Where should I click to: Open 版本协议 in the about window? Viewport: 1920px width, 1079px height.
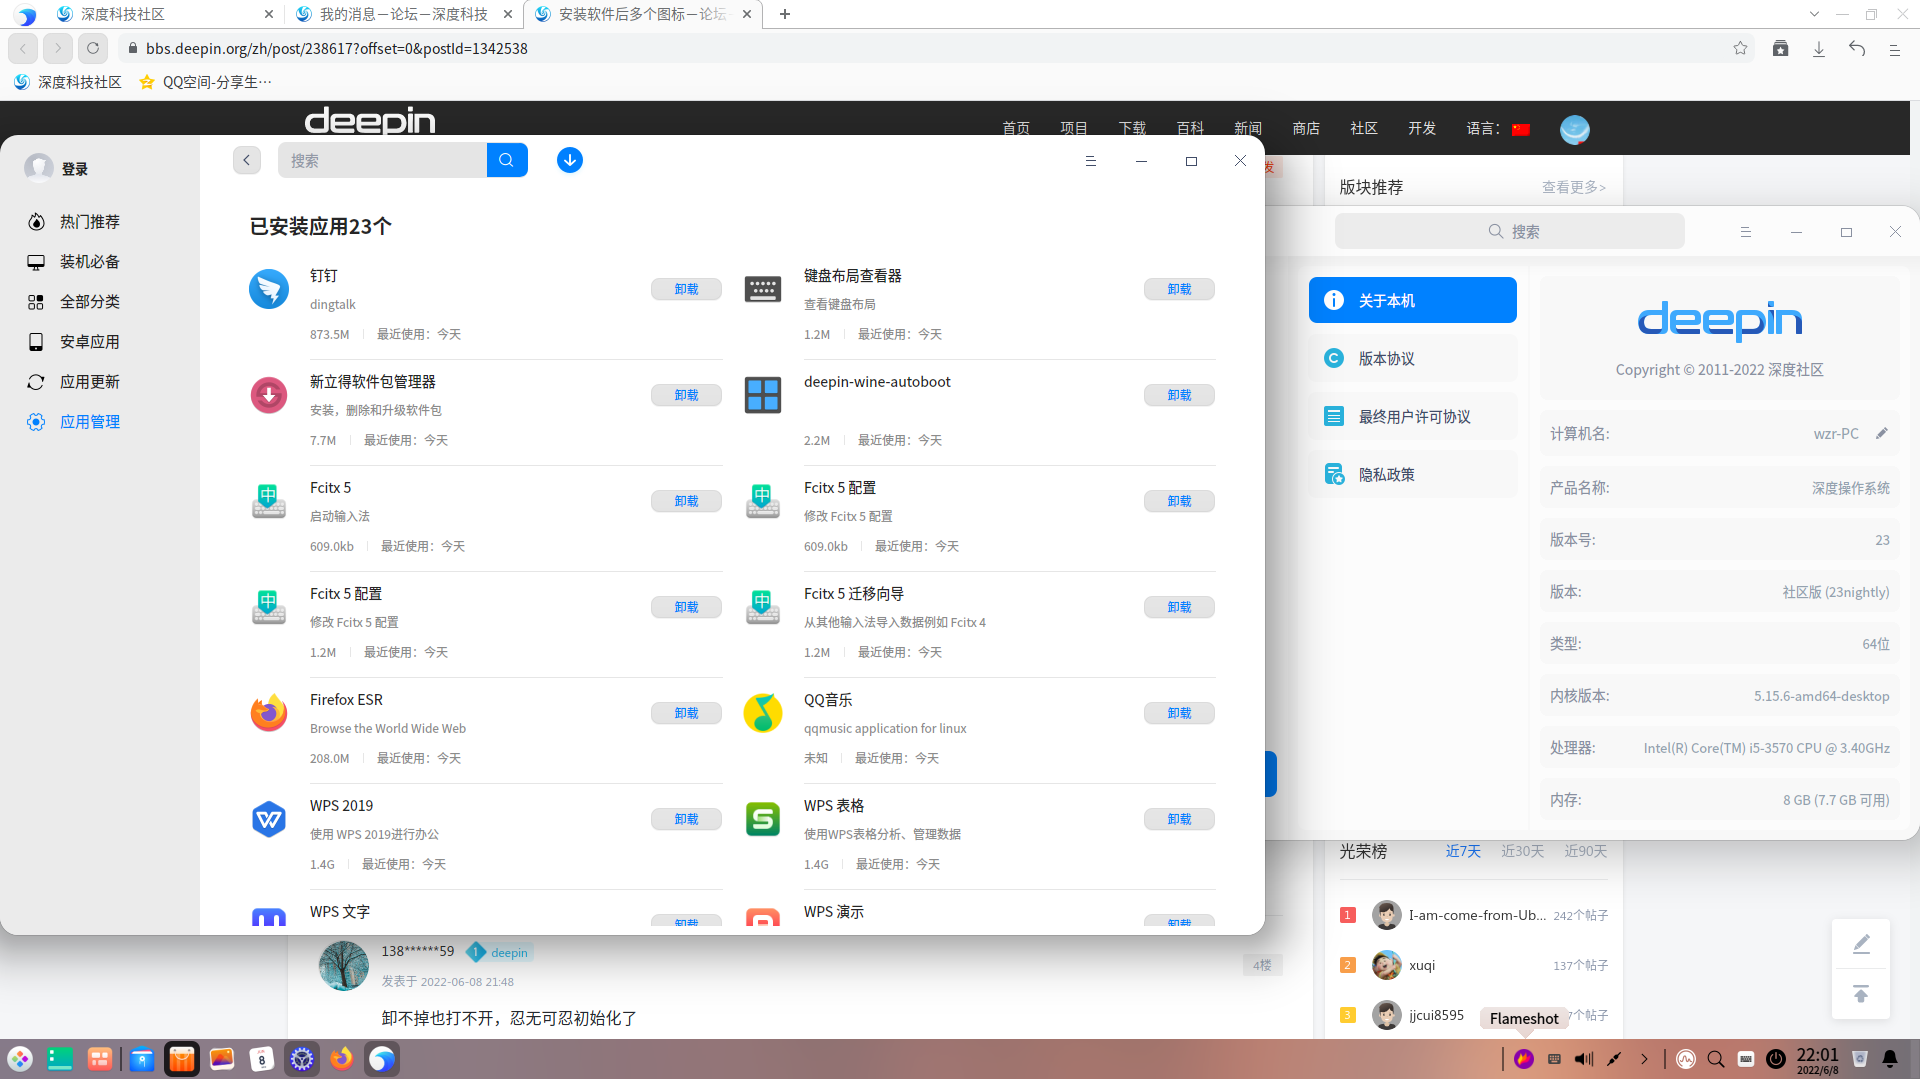[x=1412, y=358]
